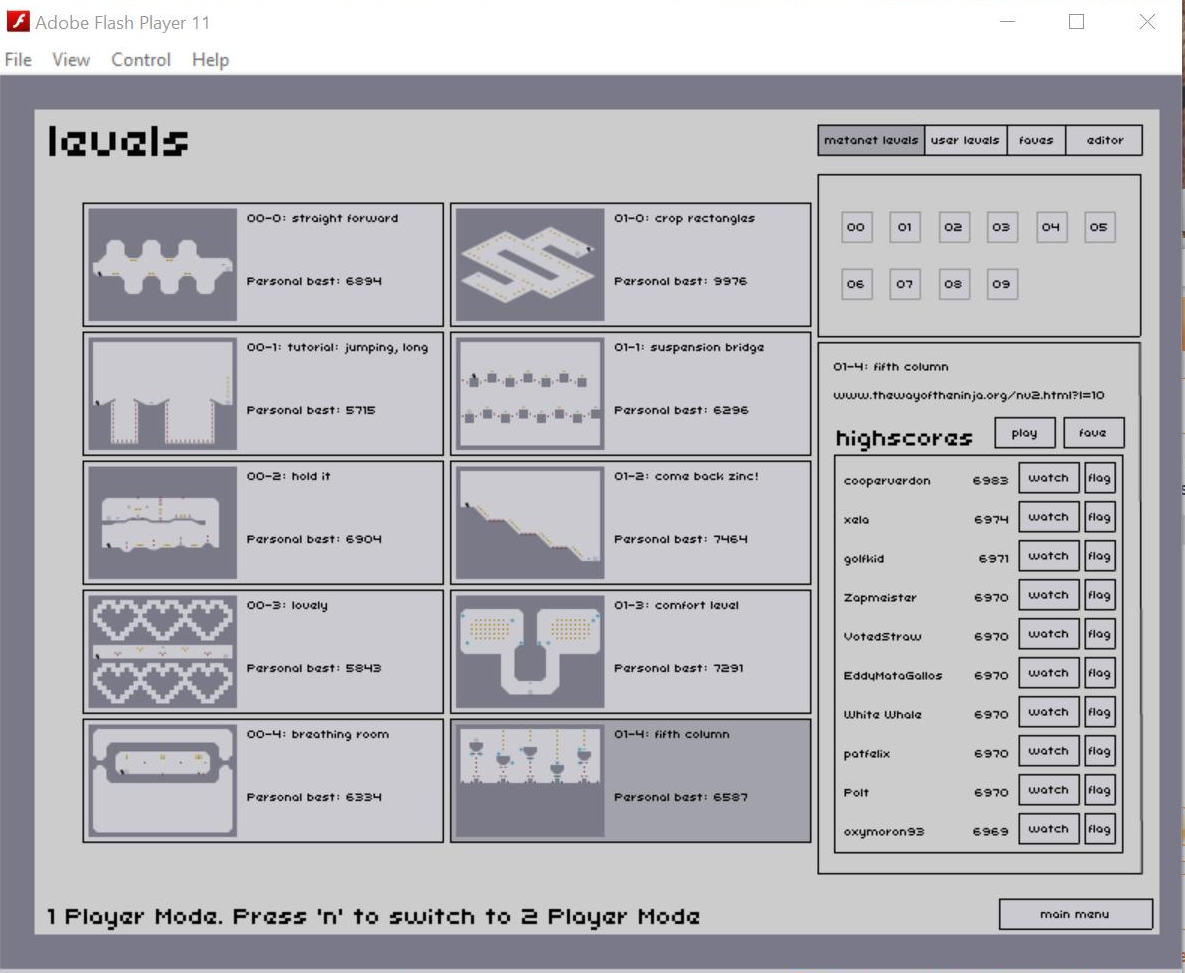This screenshot has width=1185, height=973.
Task: Add level to favorites with fave button
Action: [x=1093, y=434]
